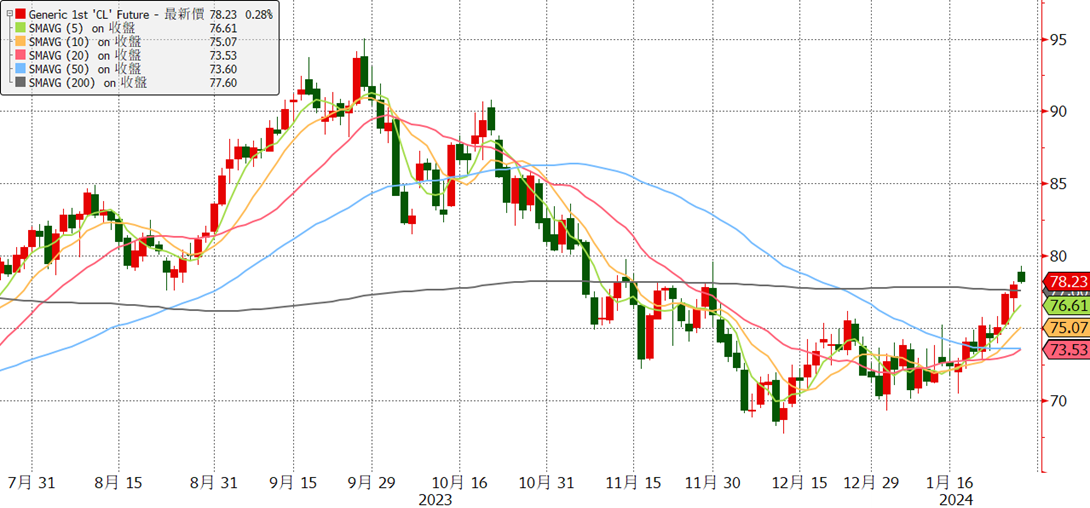Click the 2023 year label on time axis
This screenshot has width=1090, height=508.
[435, 500]
